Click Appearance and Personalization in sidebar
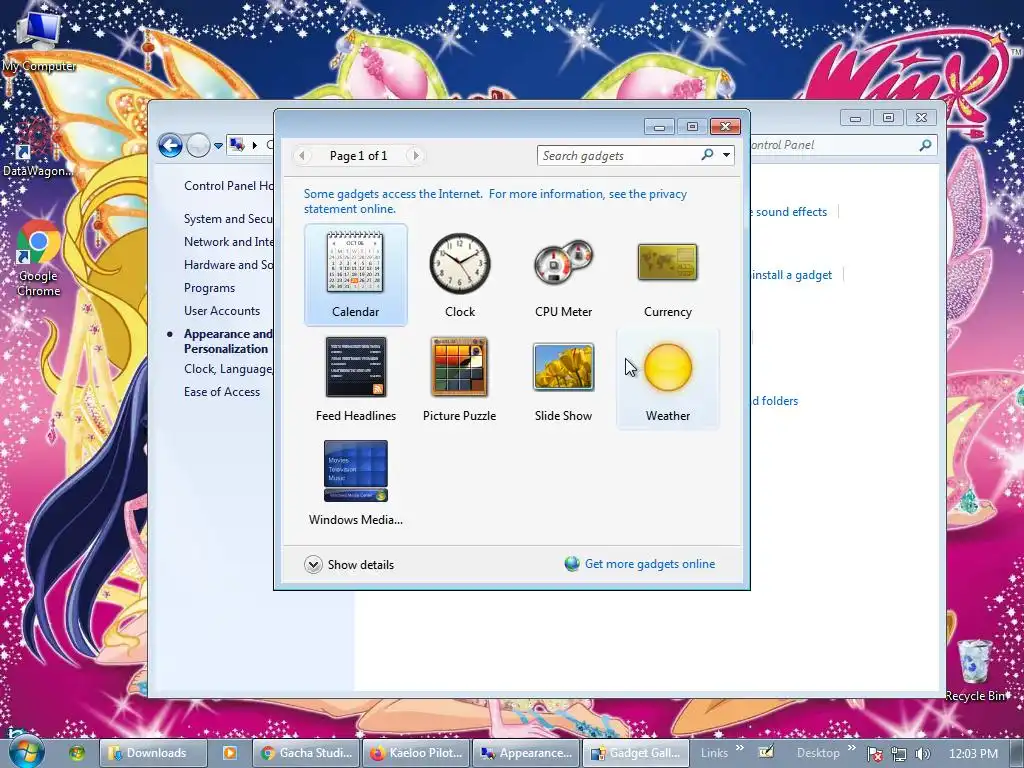 [x=227, y=341]
